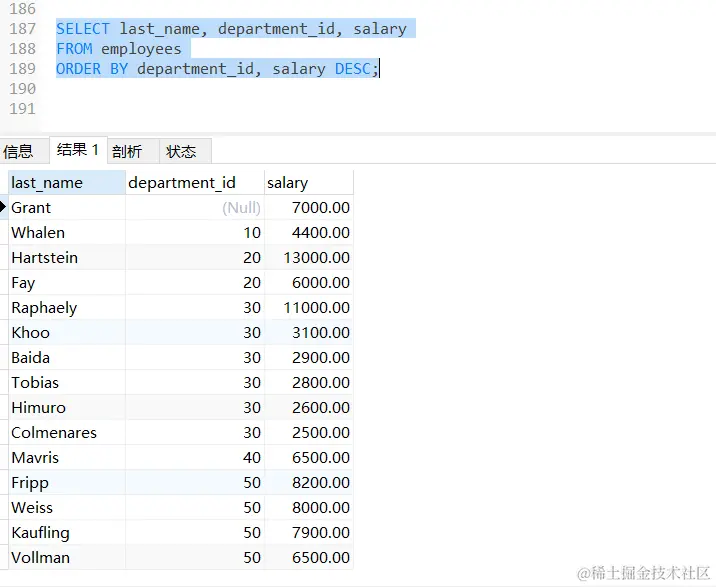
Task: Select the Fay name cell
Action: click(67, 283)
